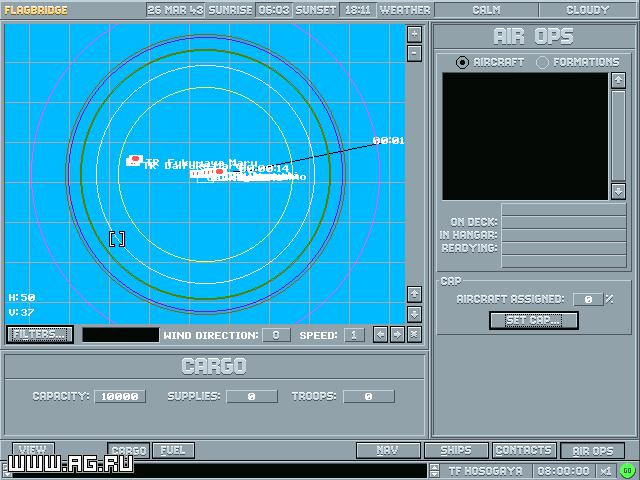Click the sunrise time 06:03
The height and width of the screenshot is (480, 640).
click(273, 10)
